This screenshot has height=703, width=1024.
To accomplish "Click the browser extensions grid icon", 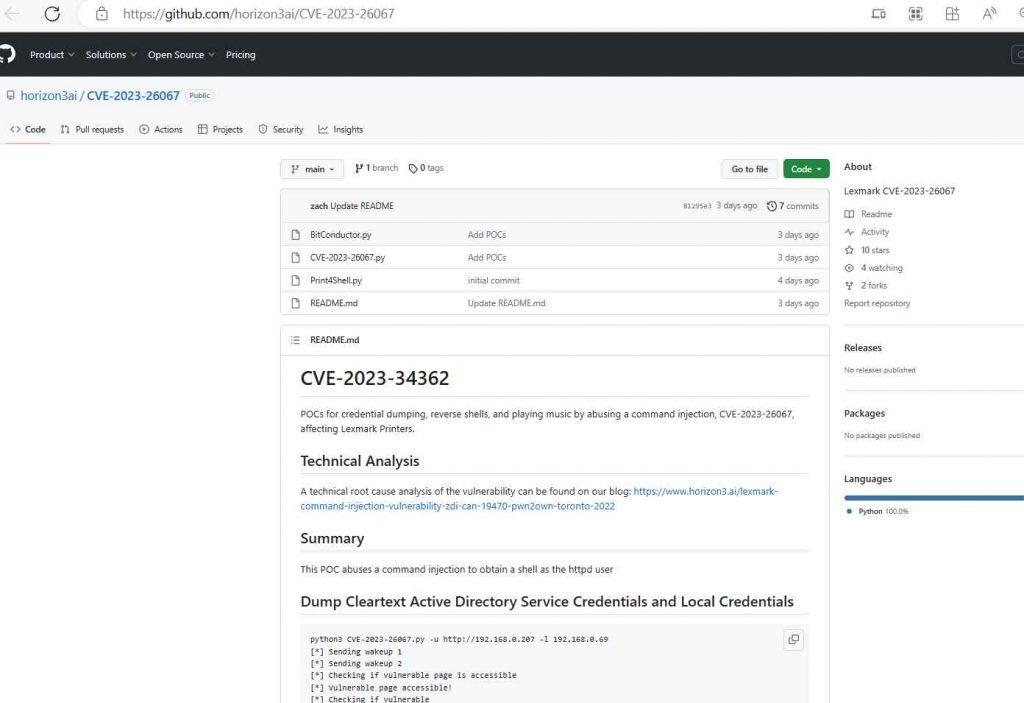I will (916, 14).
